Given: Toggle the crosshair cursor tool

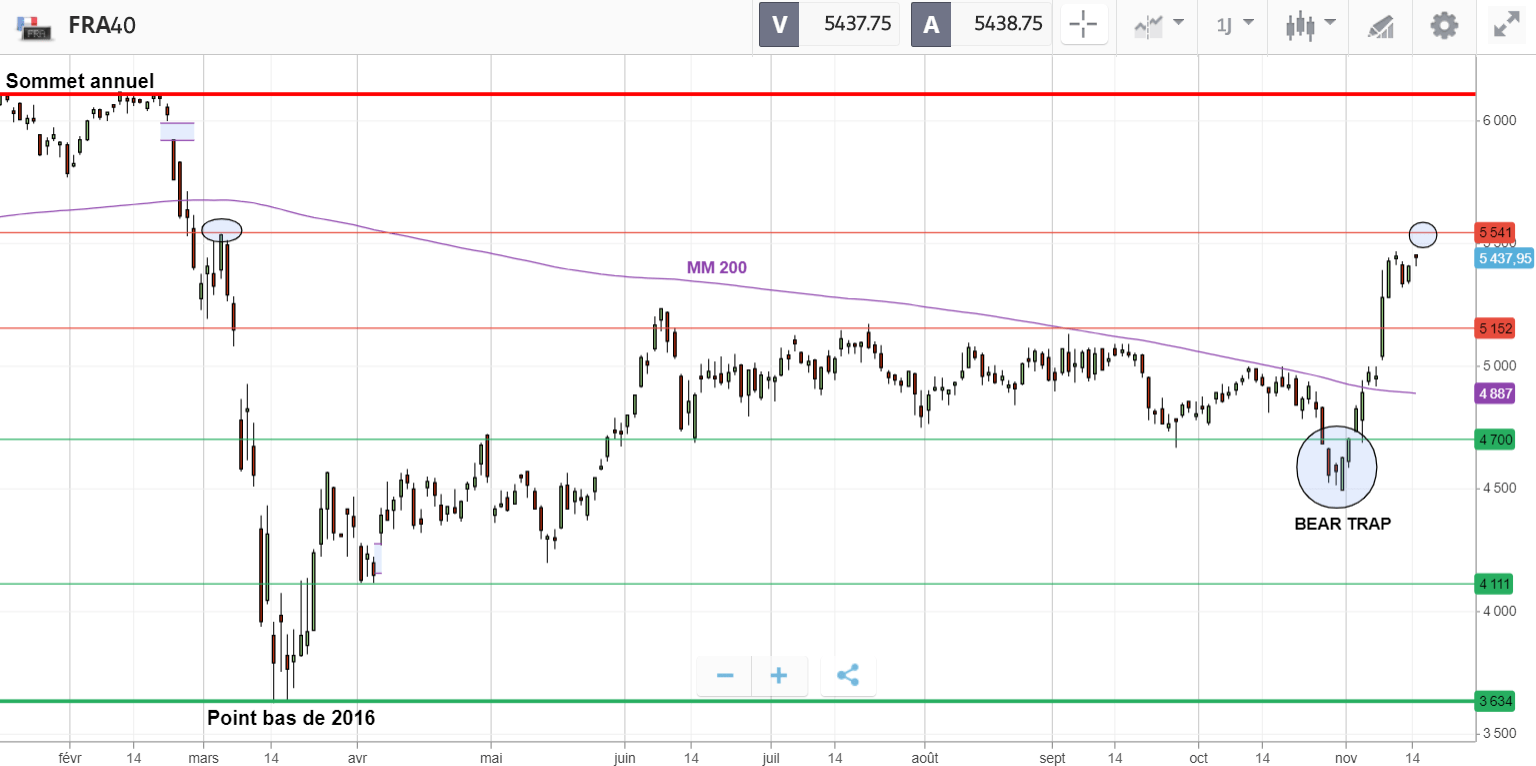Looking at the screenshot, I should pos(1083,25).
